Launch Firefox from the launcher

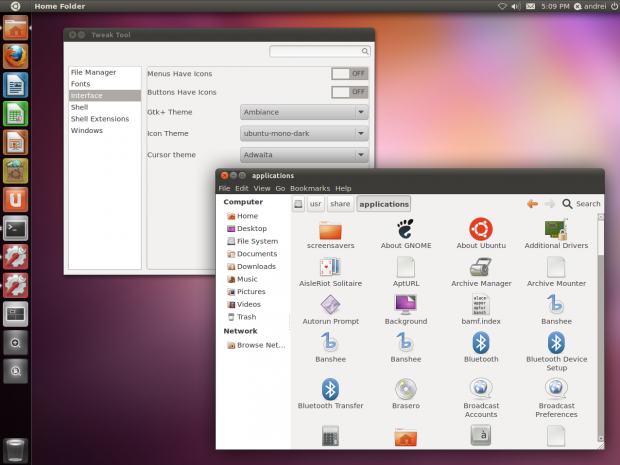pyautogui.click(x=15, y=57)
